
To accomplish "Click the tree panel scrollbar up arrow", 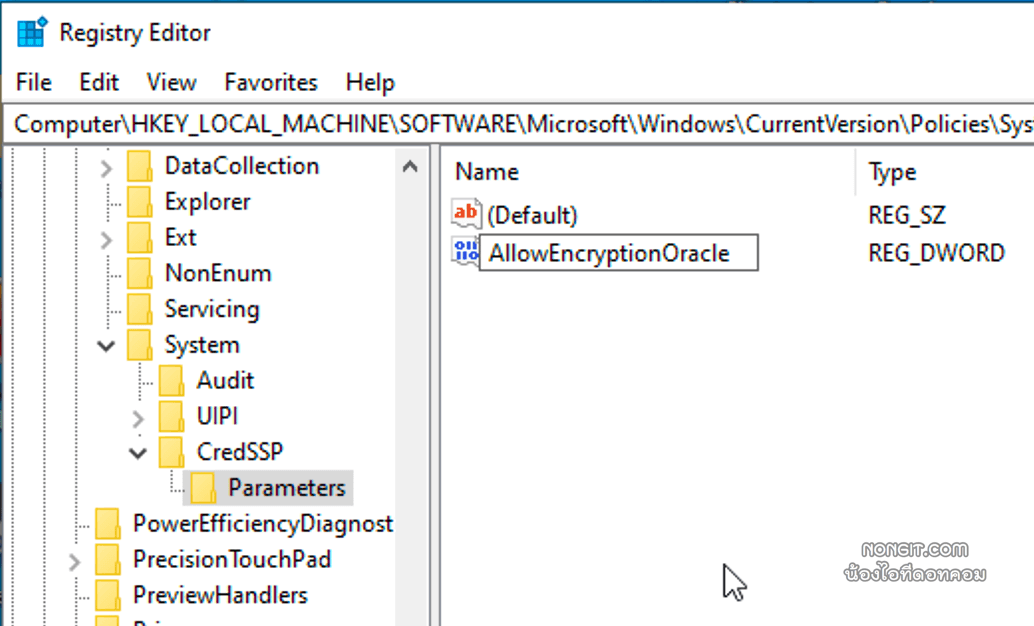I will coord(410,166).
